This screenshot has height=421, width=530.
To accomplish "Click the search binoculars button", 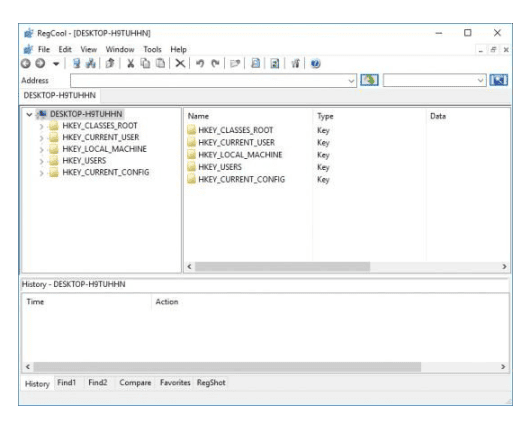I will pyautogui.click(x=499, y=80).
